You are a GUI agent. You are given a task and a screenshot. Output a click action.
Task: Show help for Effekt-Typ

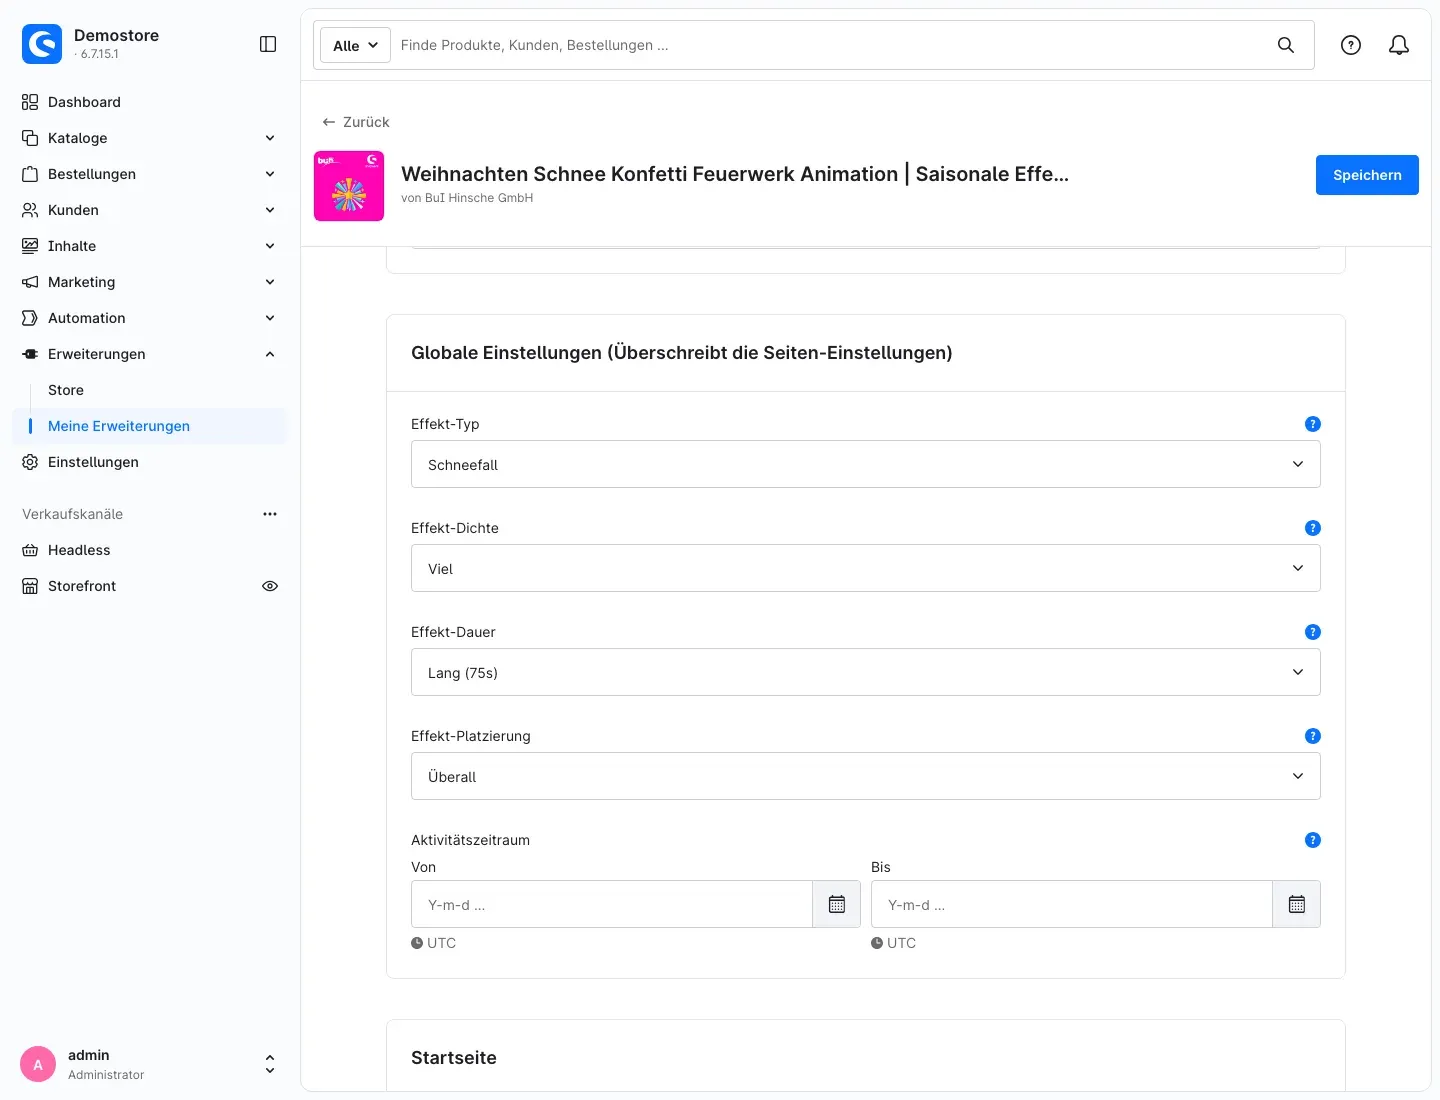(x=1313, y=424)
